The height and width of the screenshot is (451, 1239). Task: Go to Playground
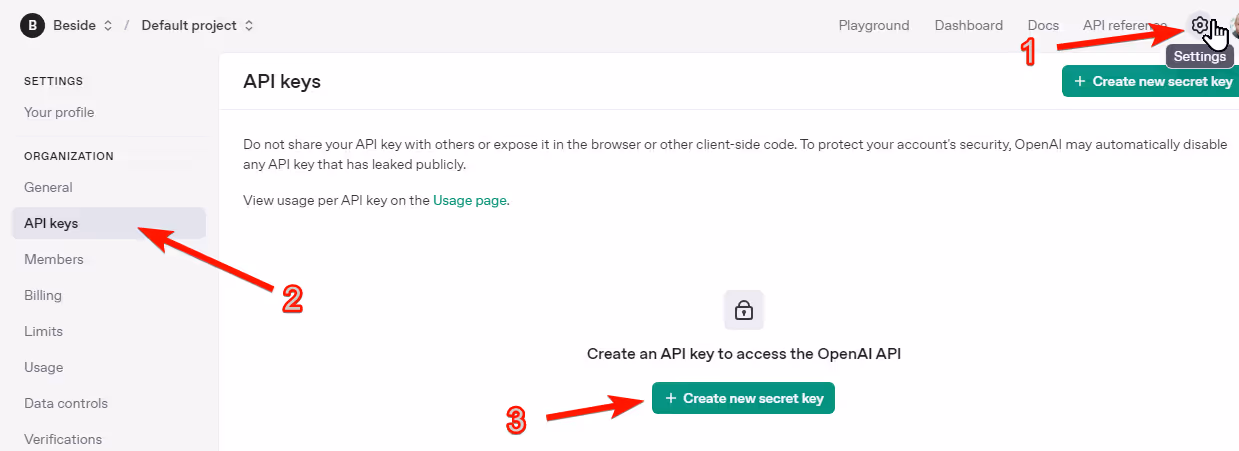874,25
